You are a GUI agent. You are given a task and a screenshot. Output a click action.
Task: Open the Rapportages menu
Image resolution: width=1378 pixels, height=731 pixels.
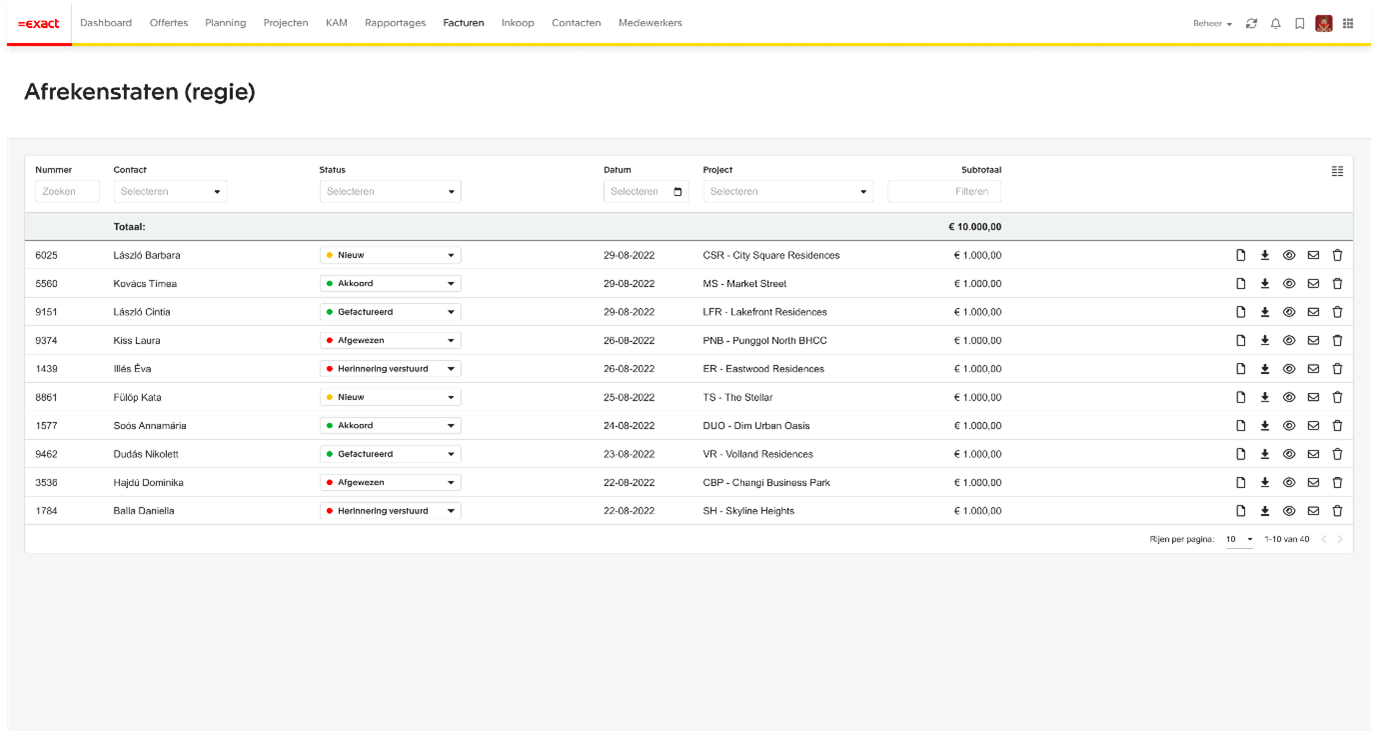[x=395, y=23]
